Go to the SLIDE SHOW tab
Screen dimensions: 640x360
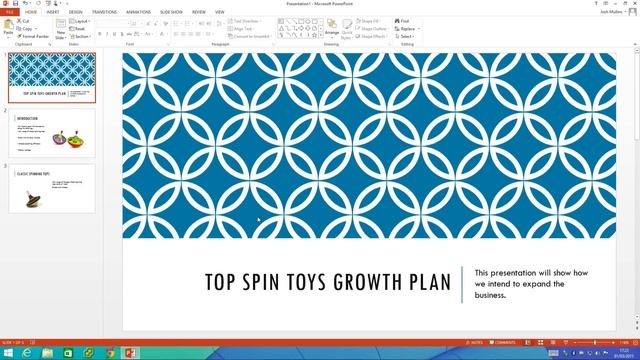pyautogui.click(x=171, y=12)
